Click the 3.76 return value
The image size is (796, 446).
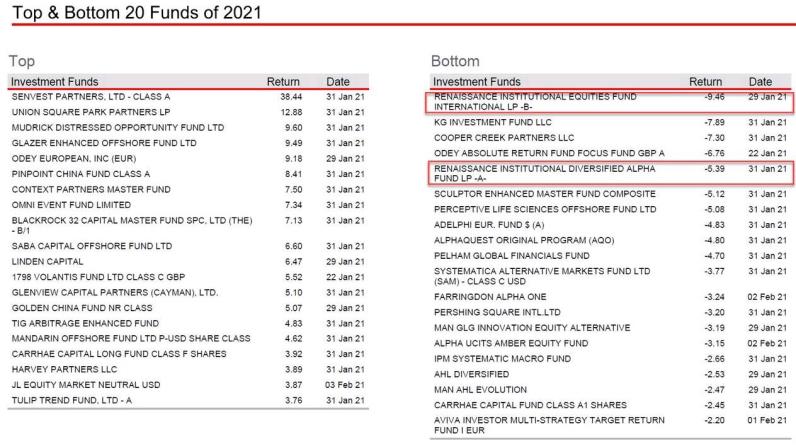(293, 400)
